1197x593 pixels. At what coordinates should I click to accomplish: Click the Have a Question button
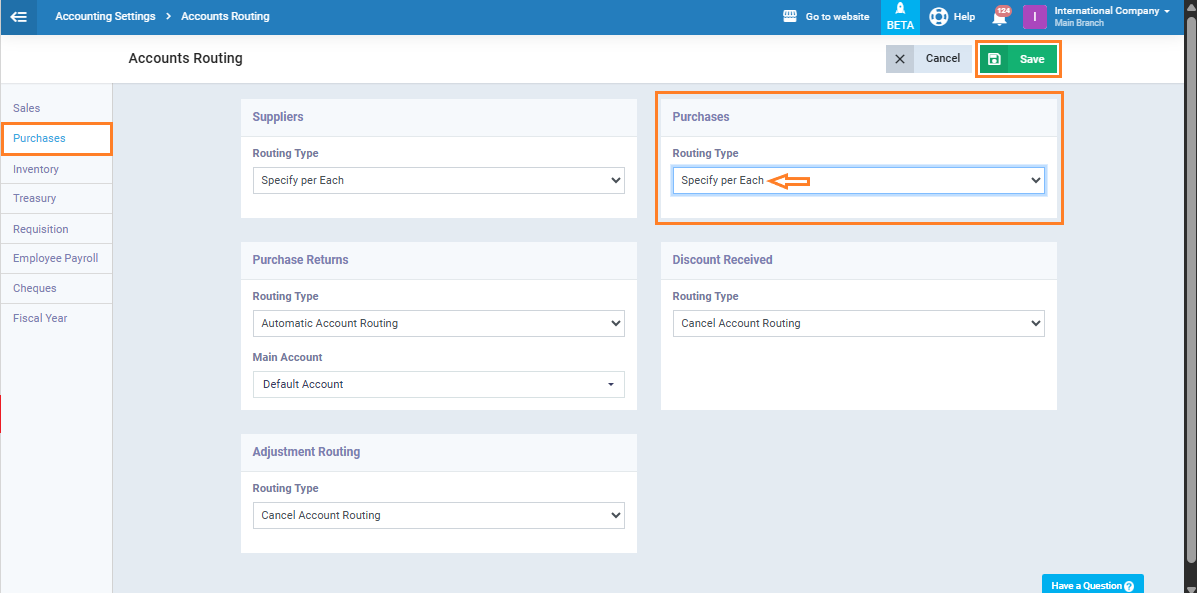(1092, 585)
